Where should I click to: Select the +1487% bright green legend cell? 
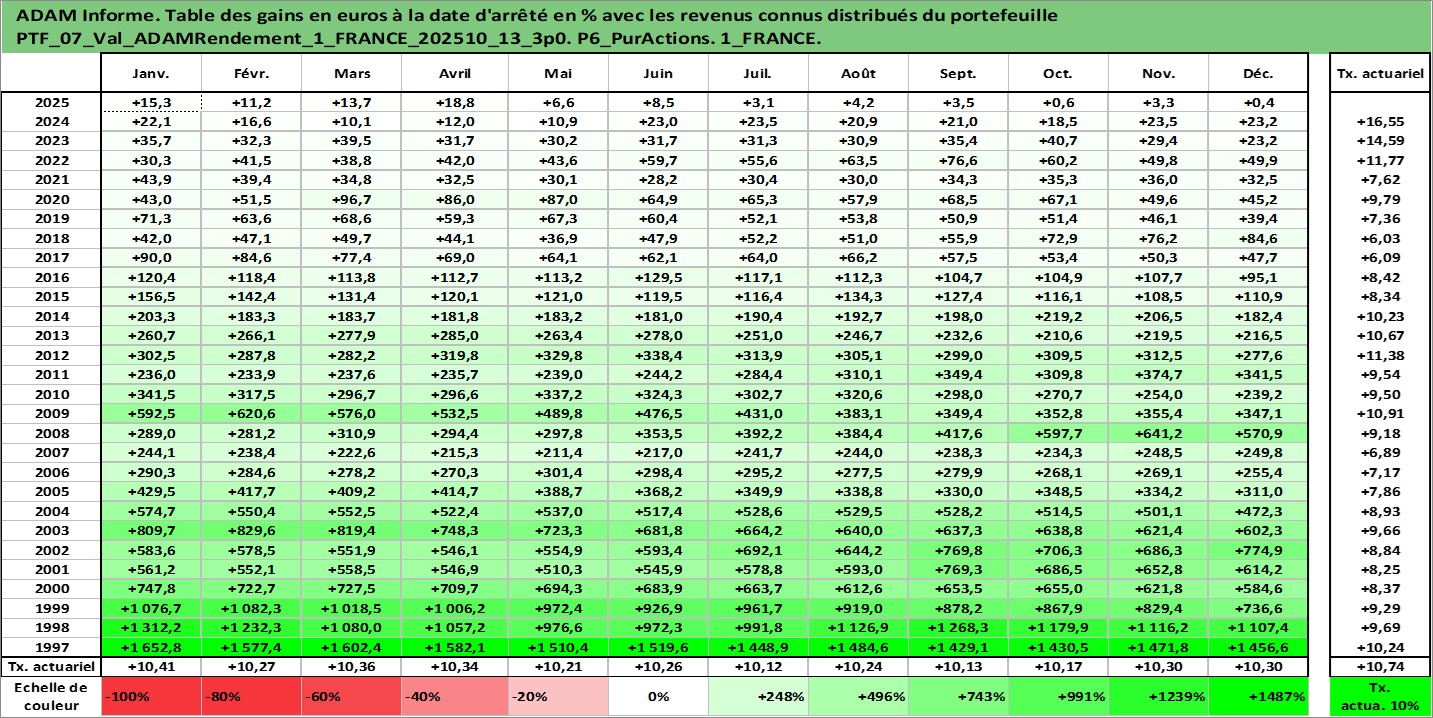click(x=1258, y=696)
